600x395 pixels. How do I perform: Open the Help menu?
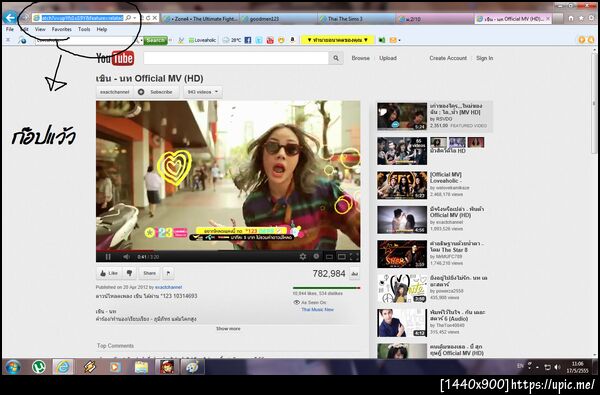pyautogui.click(x=101, y=29)
